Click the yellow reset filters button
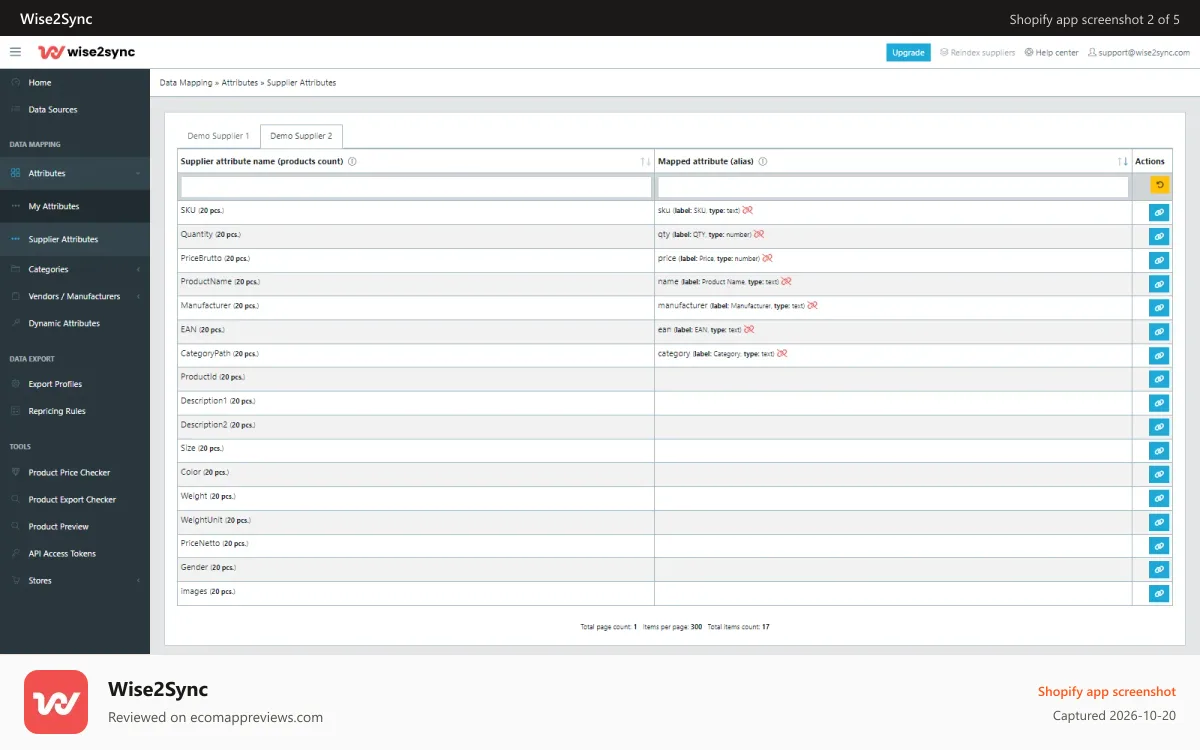 (1159, 185)
